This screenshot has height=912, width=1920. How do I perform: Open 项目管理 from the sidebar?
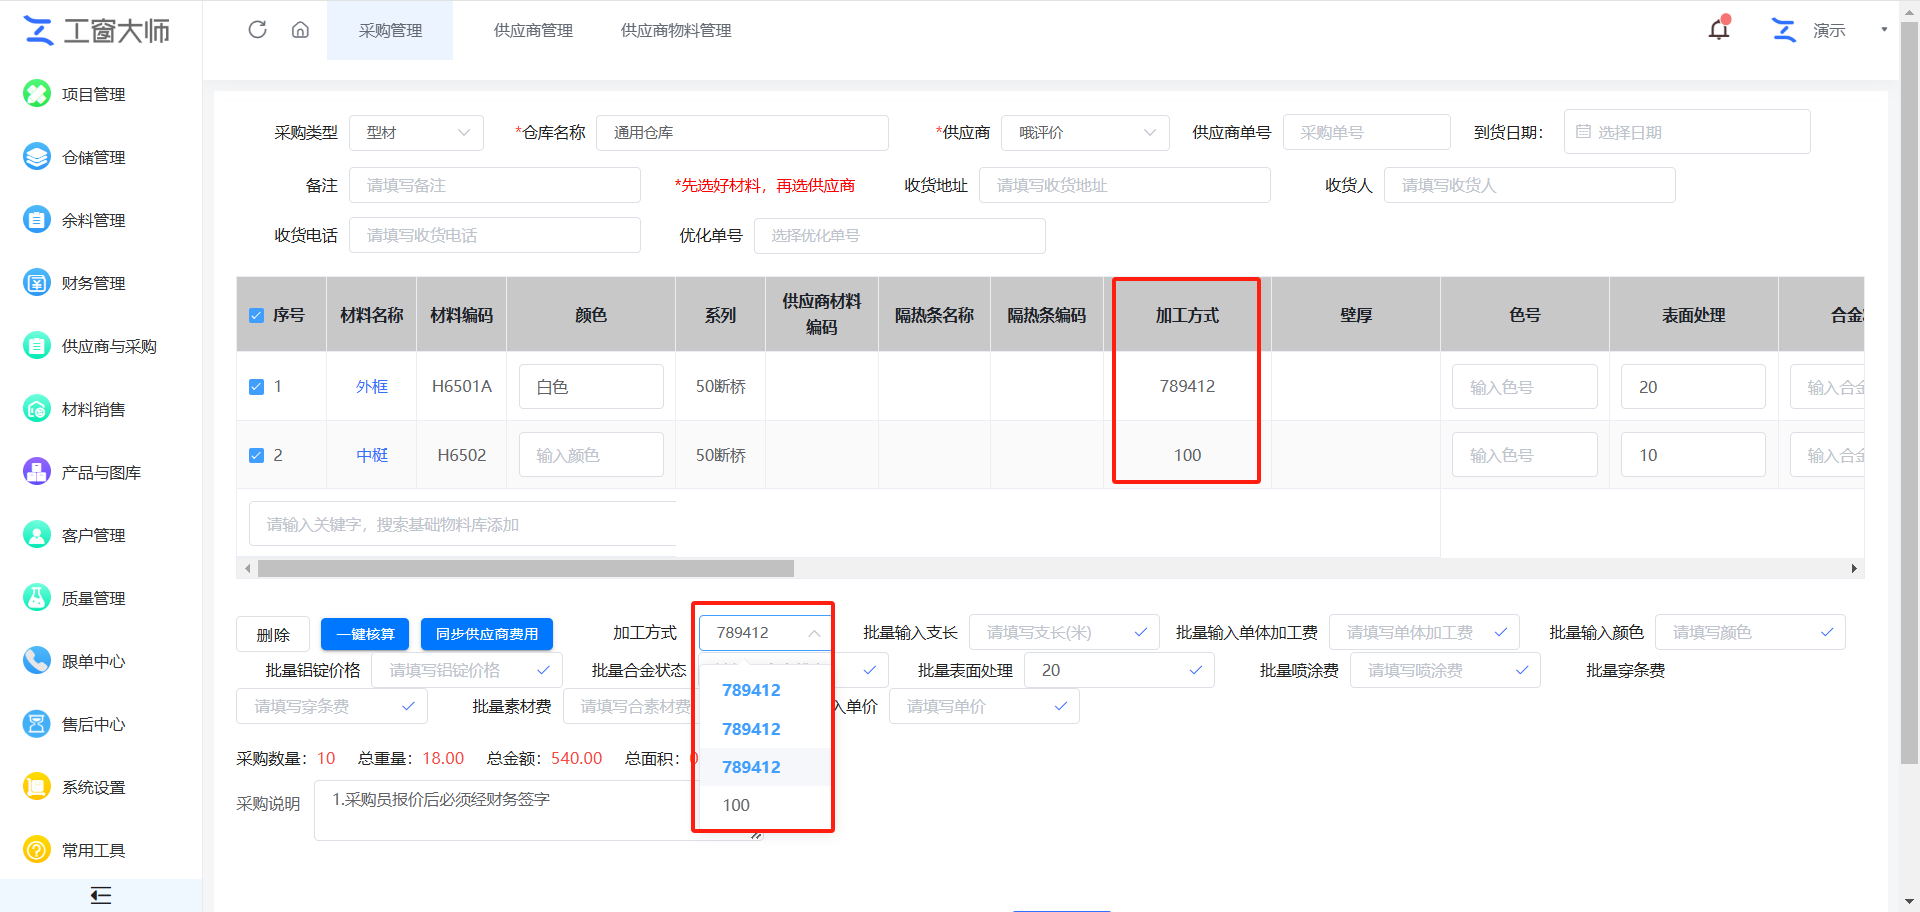click(x=93, y=94)
